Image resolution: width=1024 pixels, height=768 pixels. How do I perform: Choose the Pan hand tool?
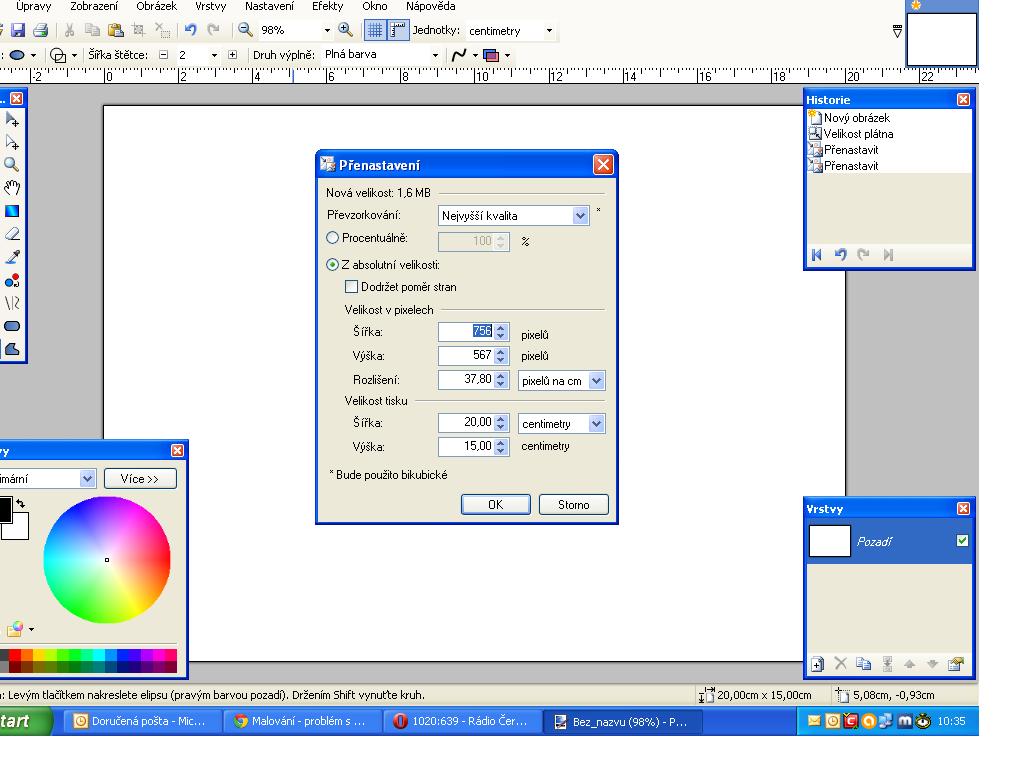click(12, 188)
